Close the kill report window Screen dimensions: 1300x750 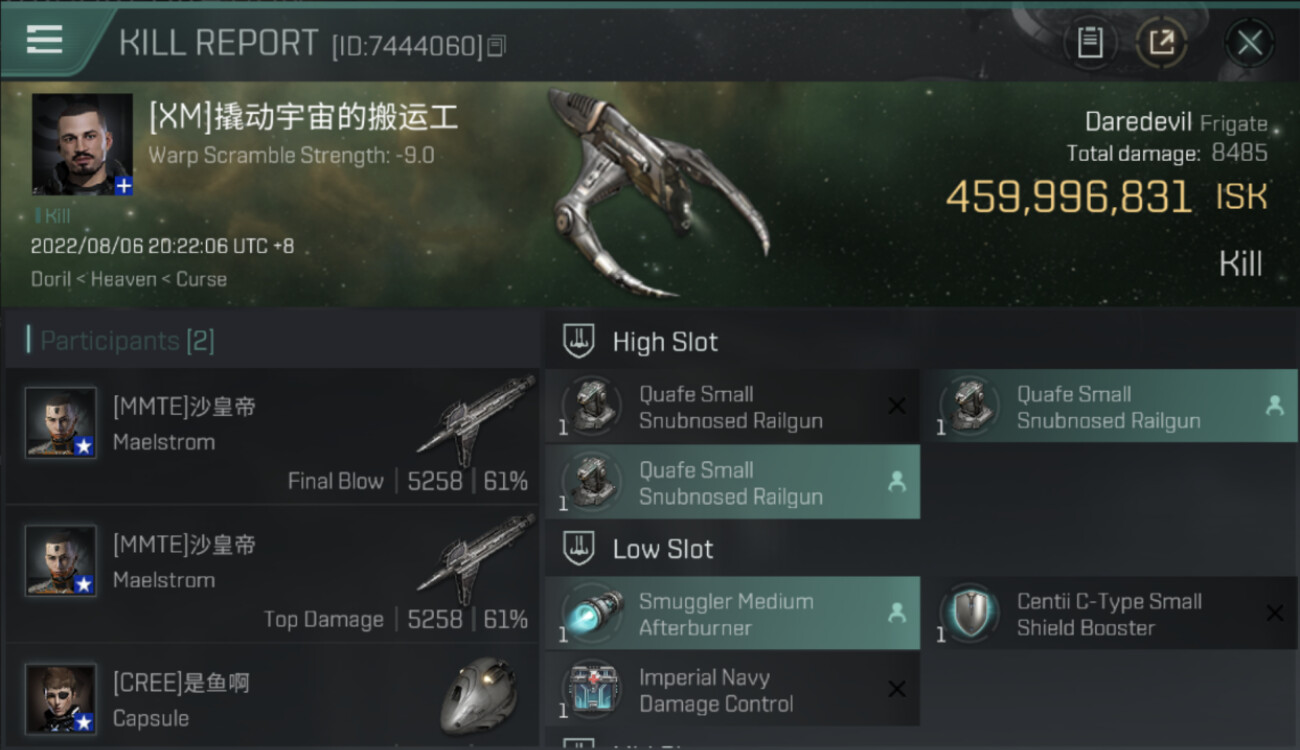1249,43
